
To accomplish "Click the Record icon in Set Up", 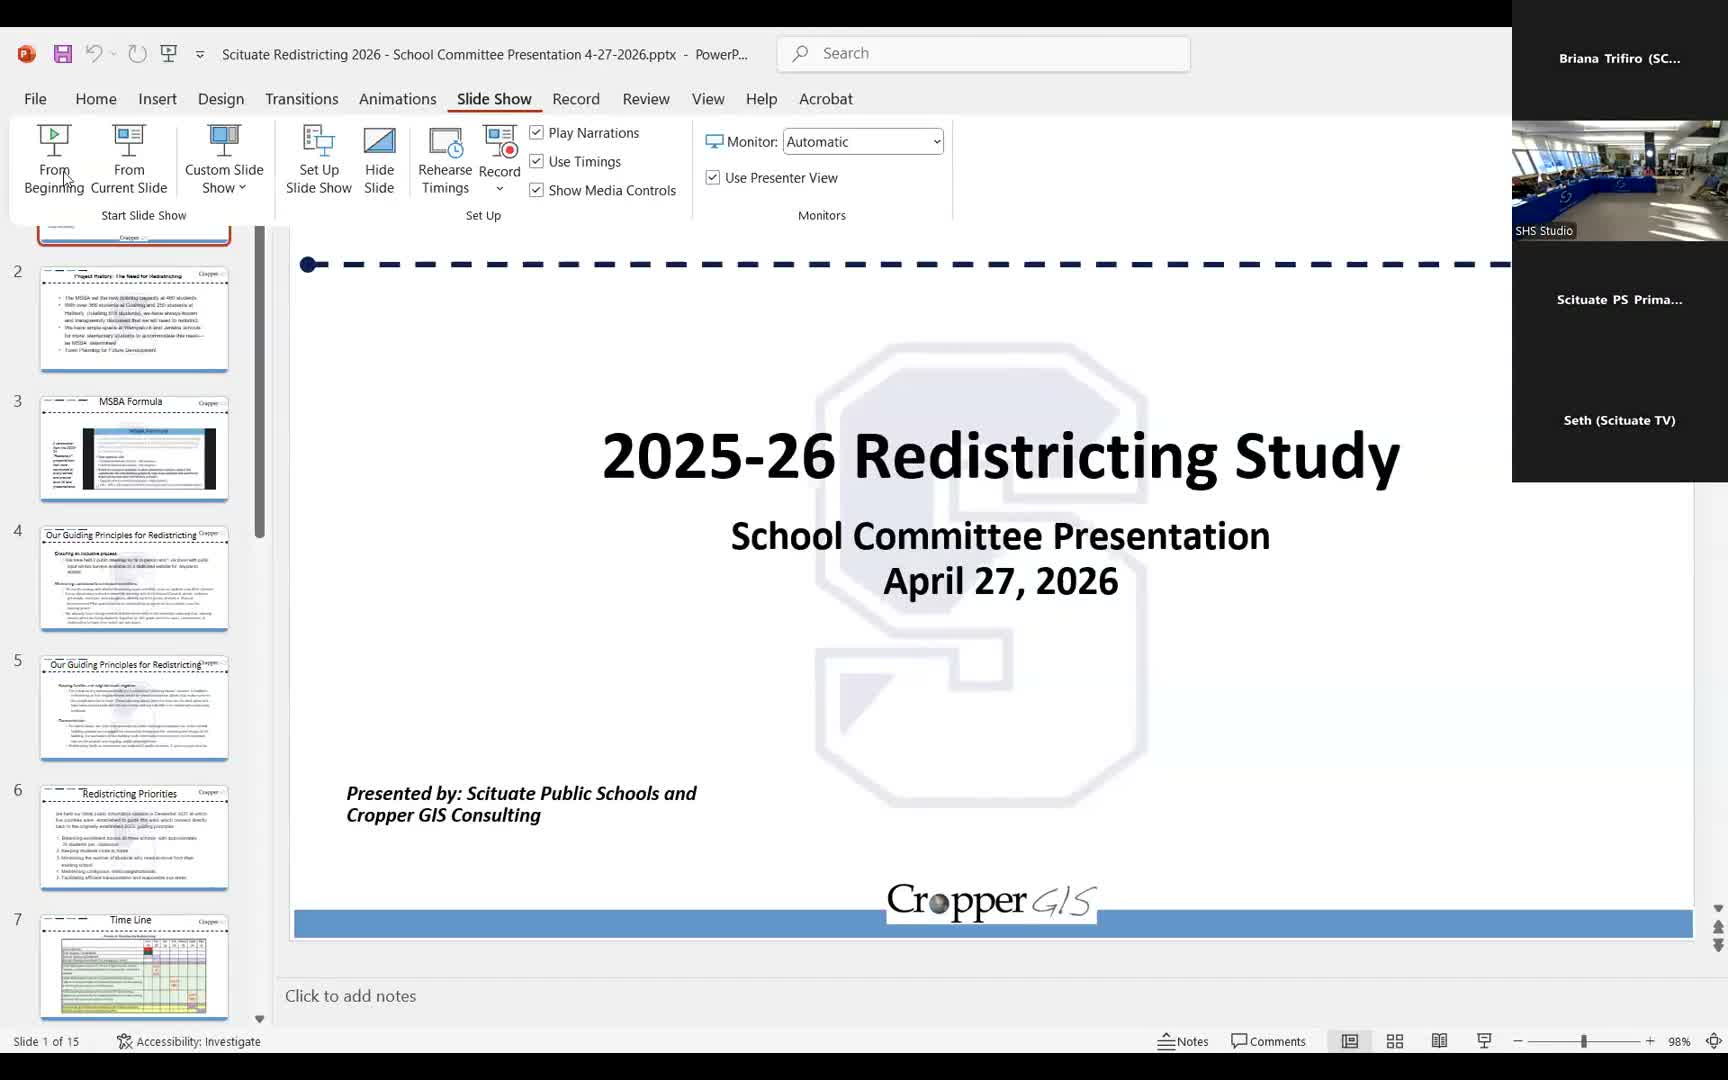I will pyautogui.click(x=500, y=142).
